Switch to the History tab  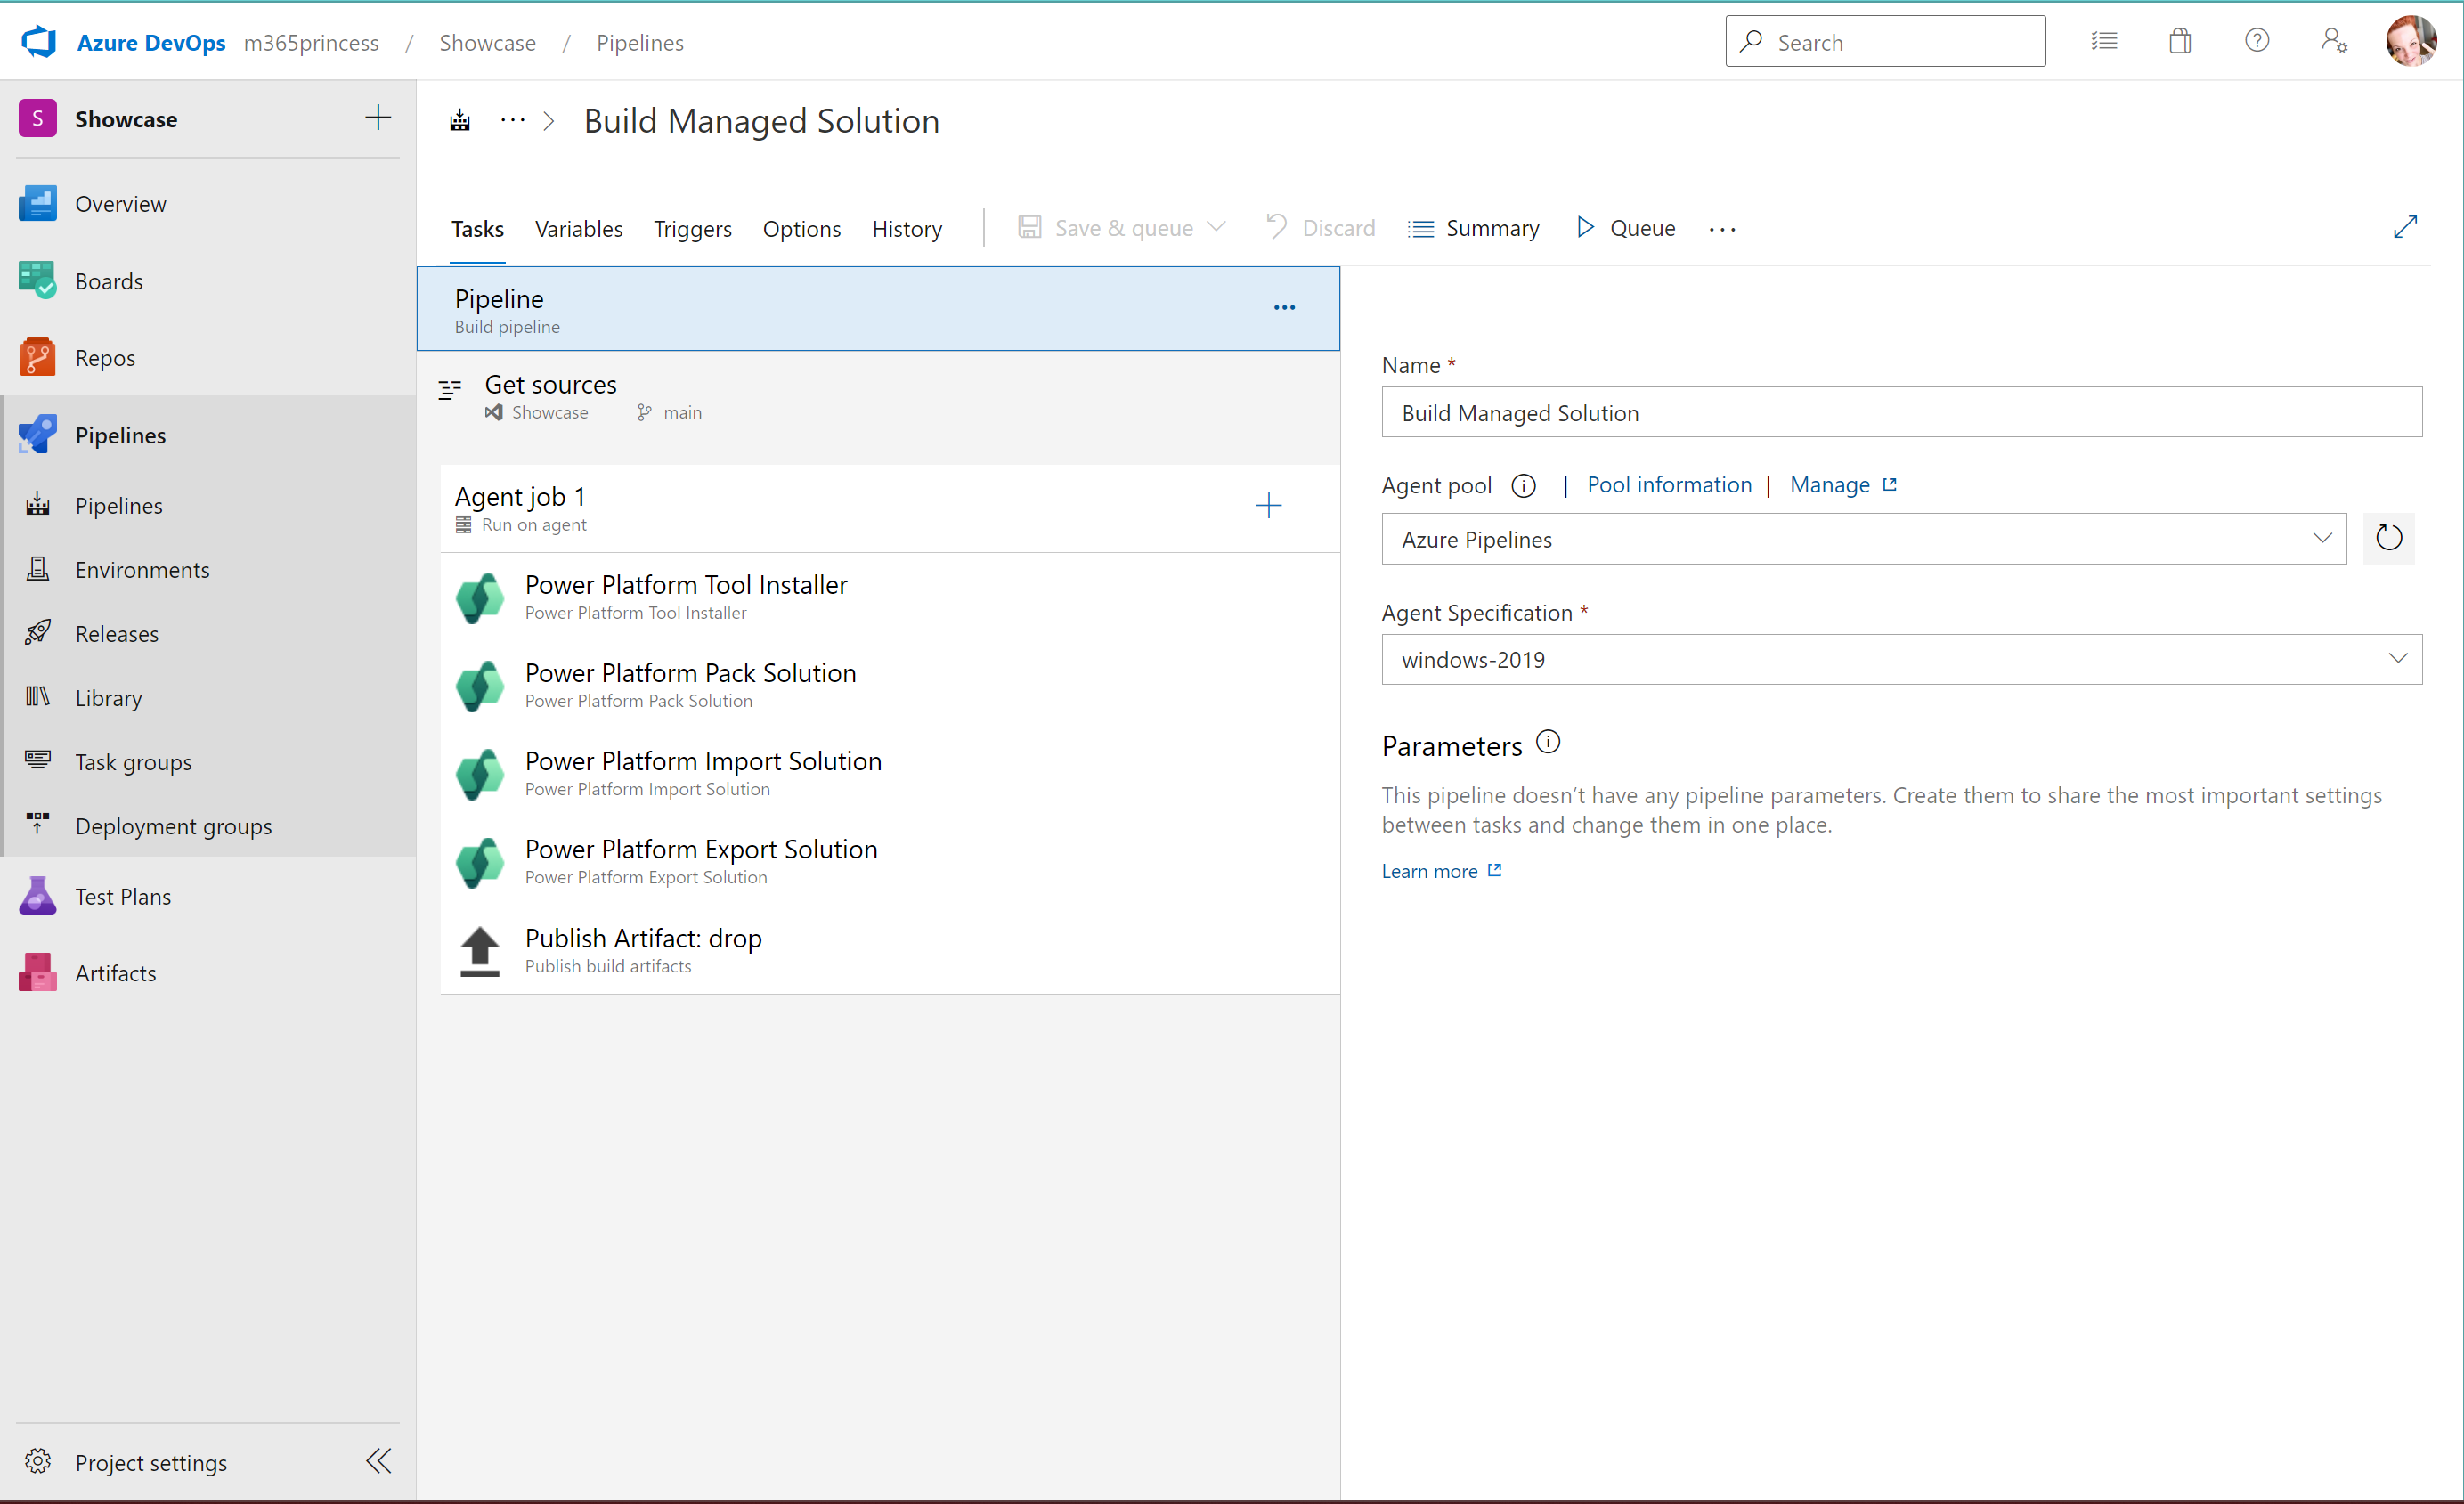coord(907,229)
